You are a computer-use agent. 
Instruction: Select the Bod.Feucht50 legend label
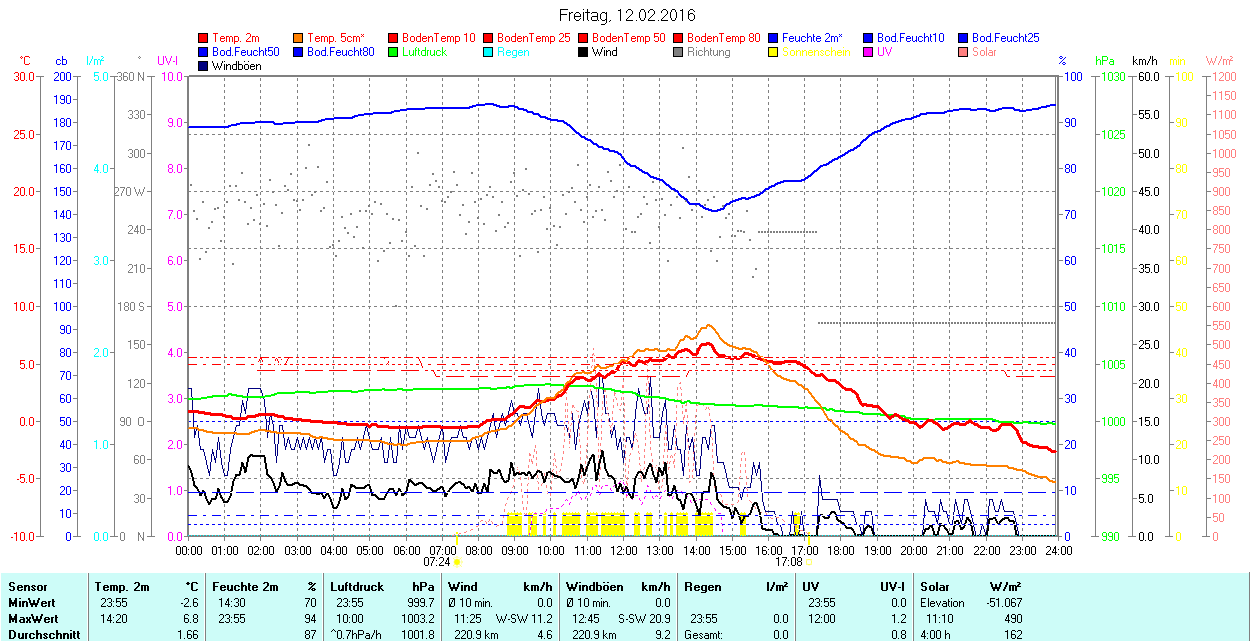(x=245, y=51)
